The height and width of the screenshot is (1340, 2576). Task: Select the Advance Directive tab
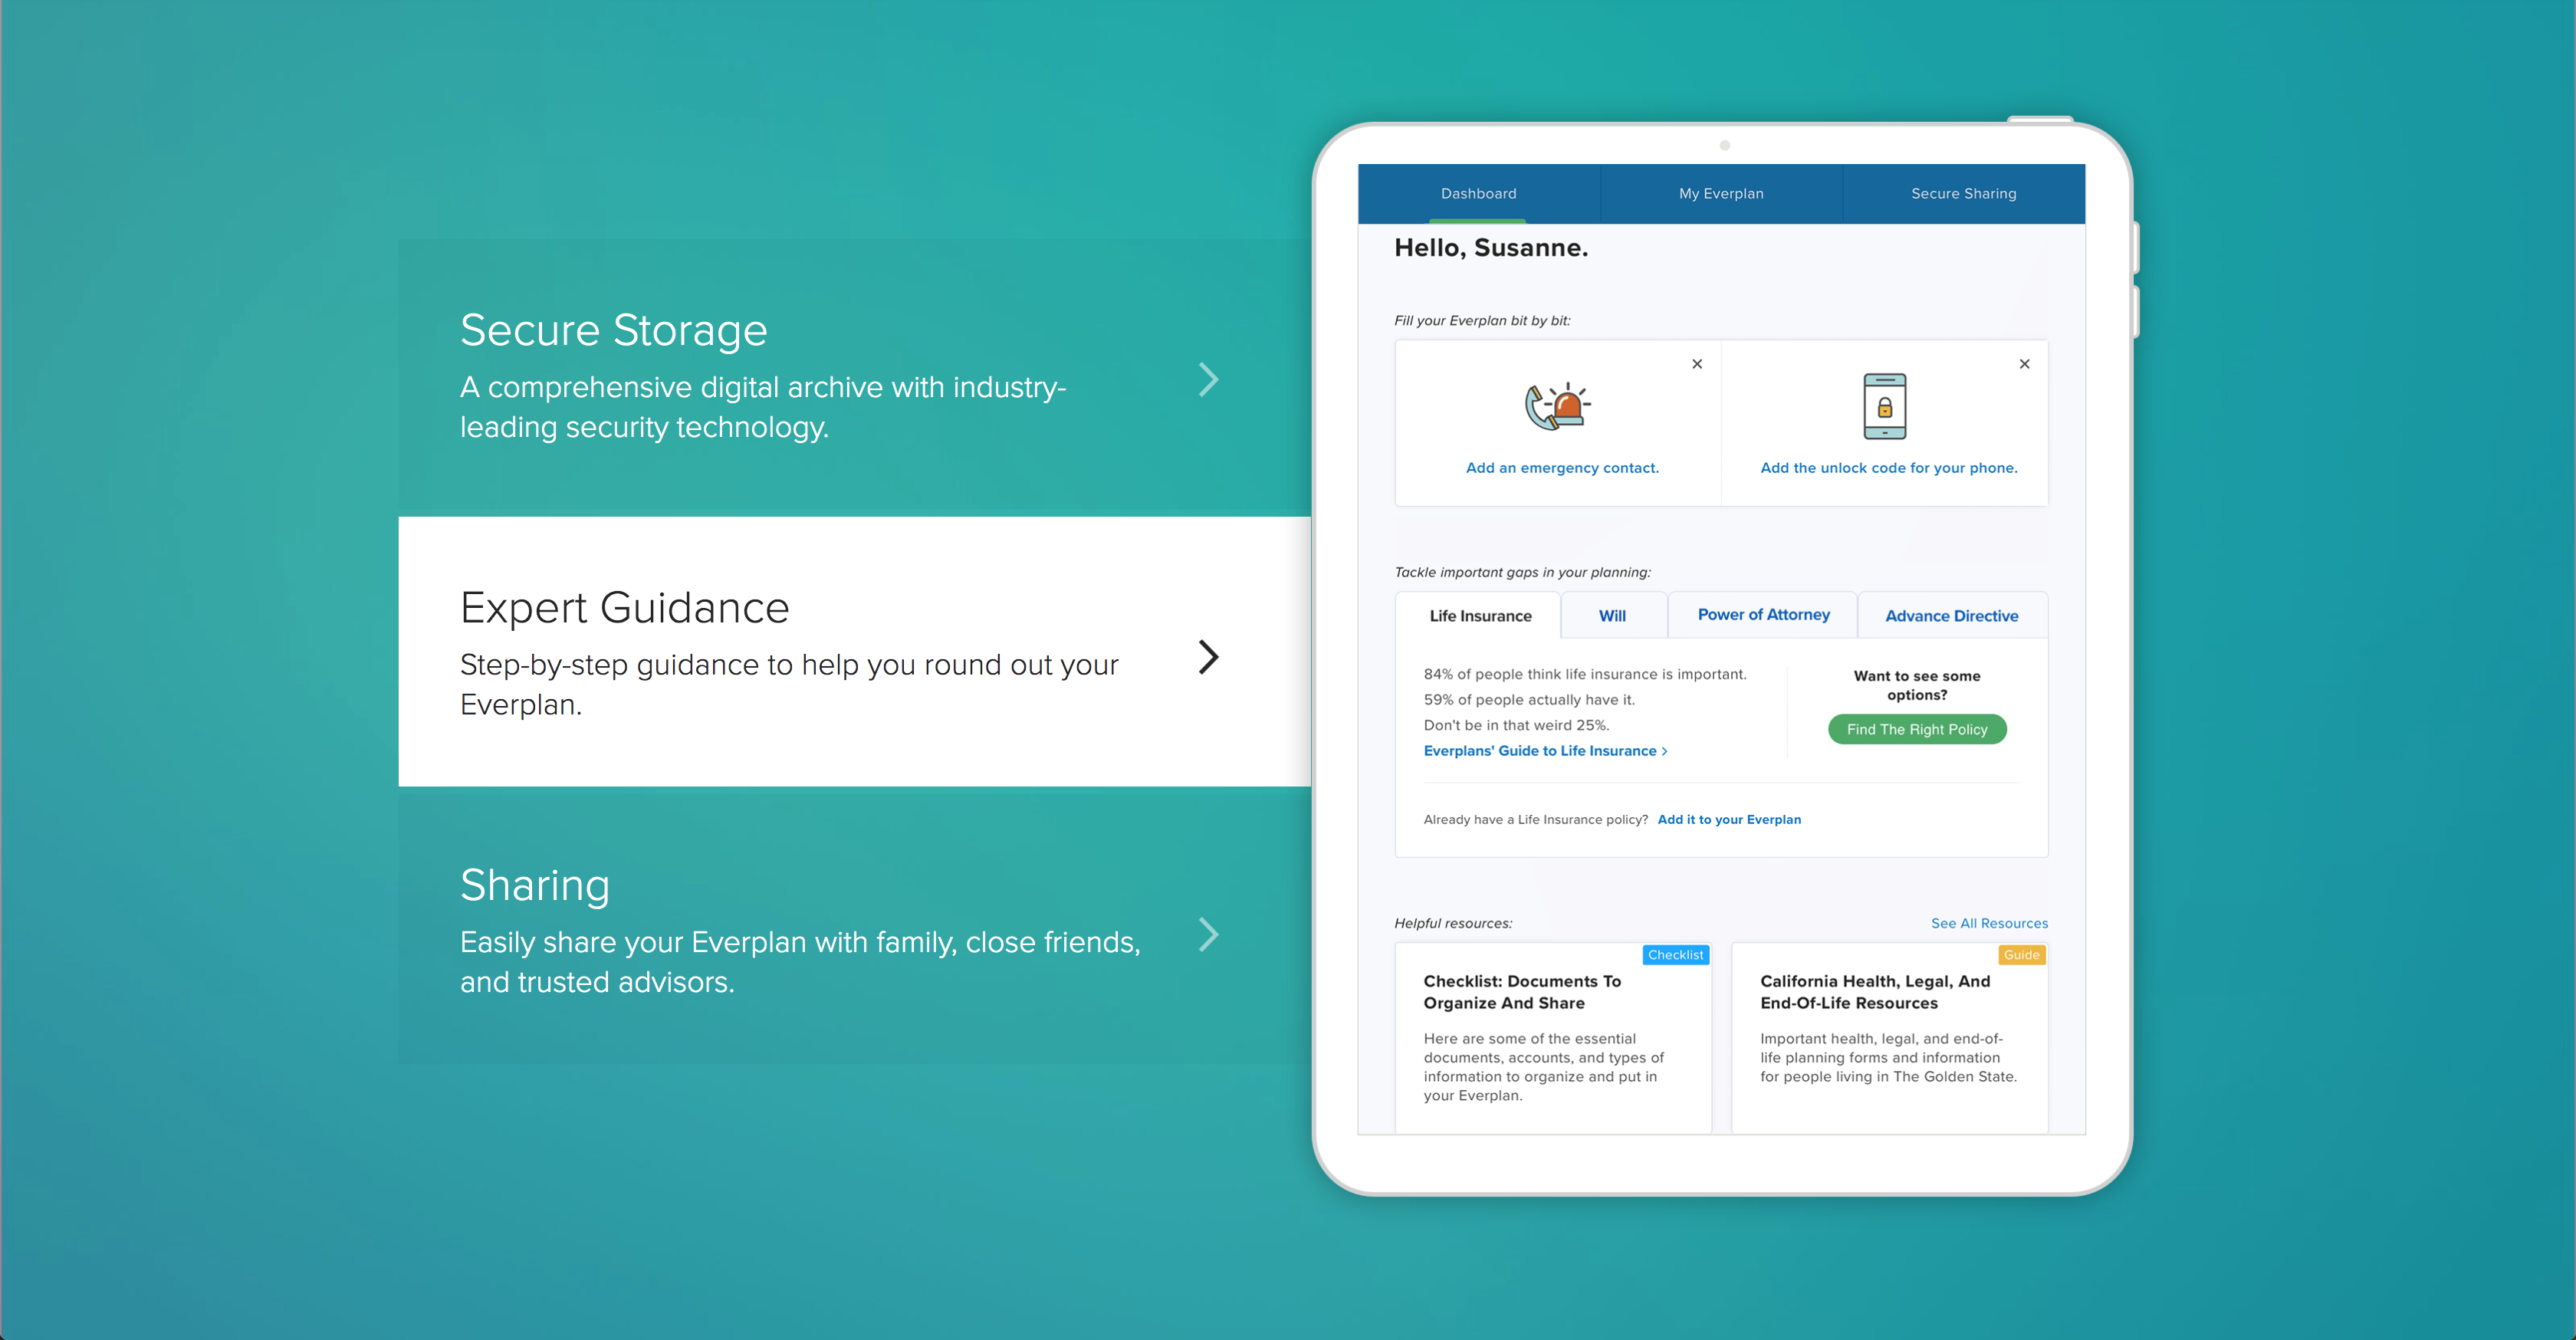pyautogui.click(x=1951, y=616)
